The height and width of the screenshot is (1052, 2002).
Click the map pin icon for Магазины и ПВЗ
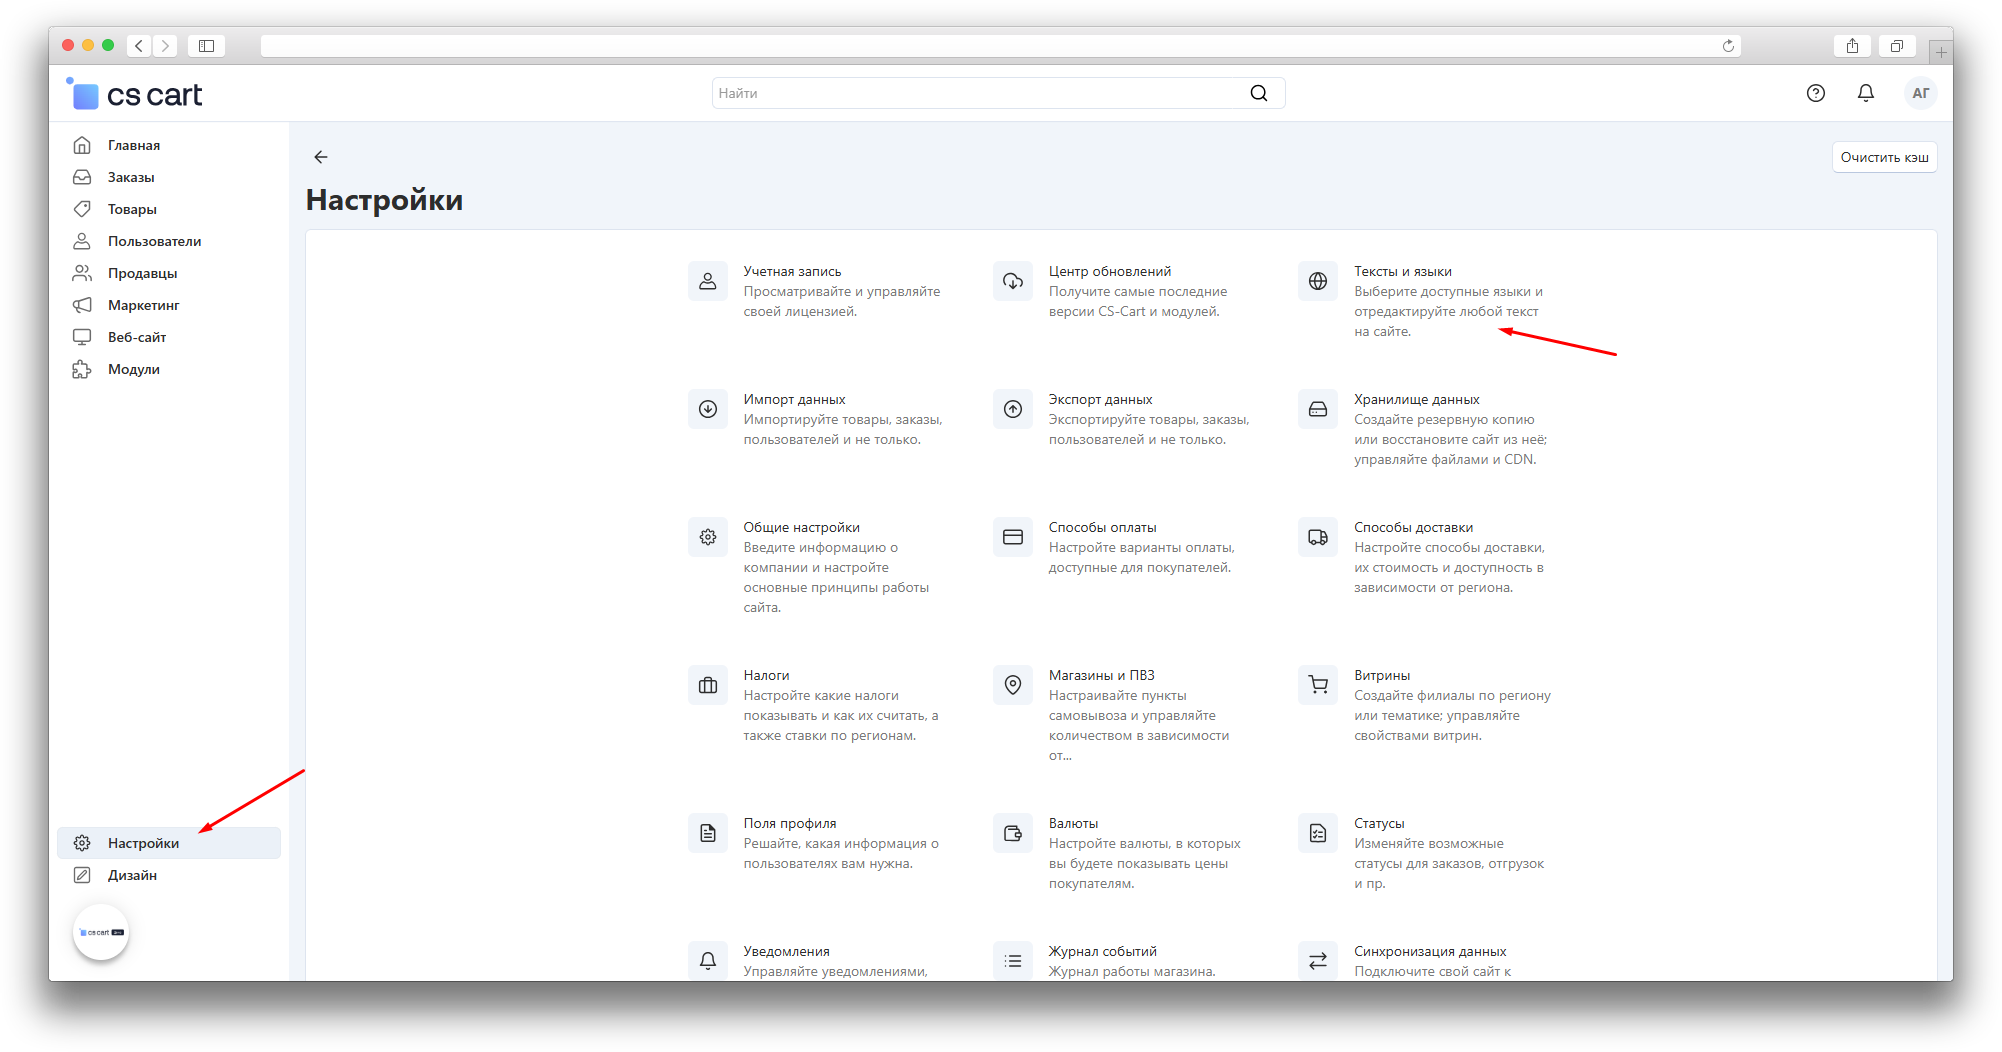click(1012, 685)
